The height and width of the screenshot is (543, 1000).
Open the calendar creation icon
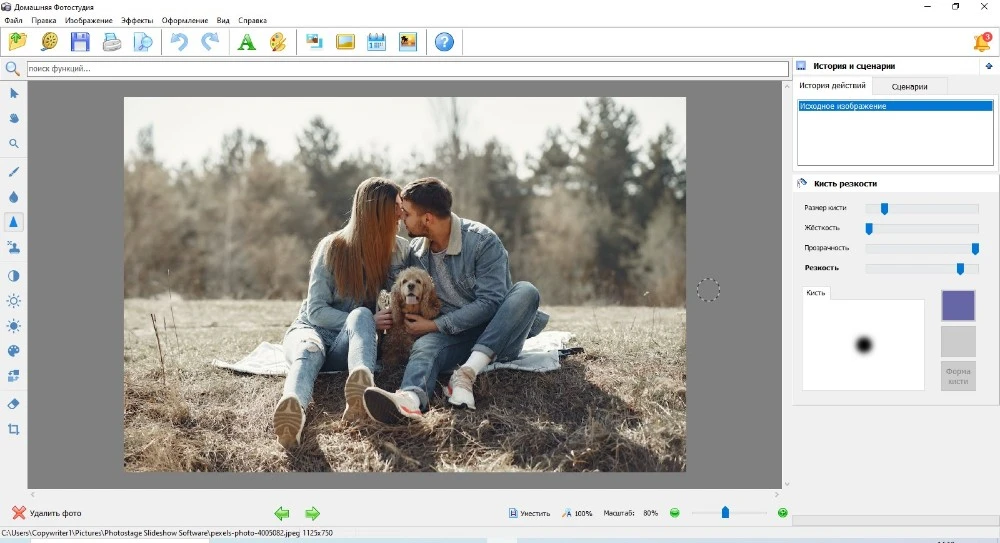coord(376,42)
